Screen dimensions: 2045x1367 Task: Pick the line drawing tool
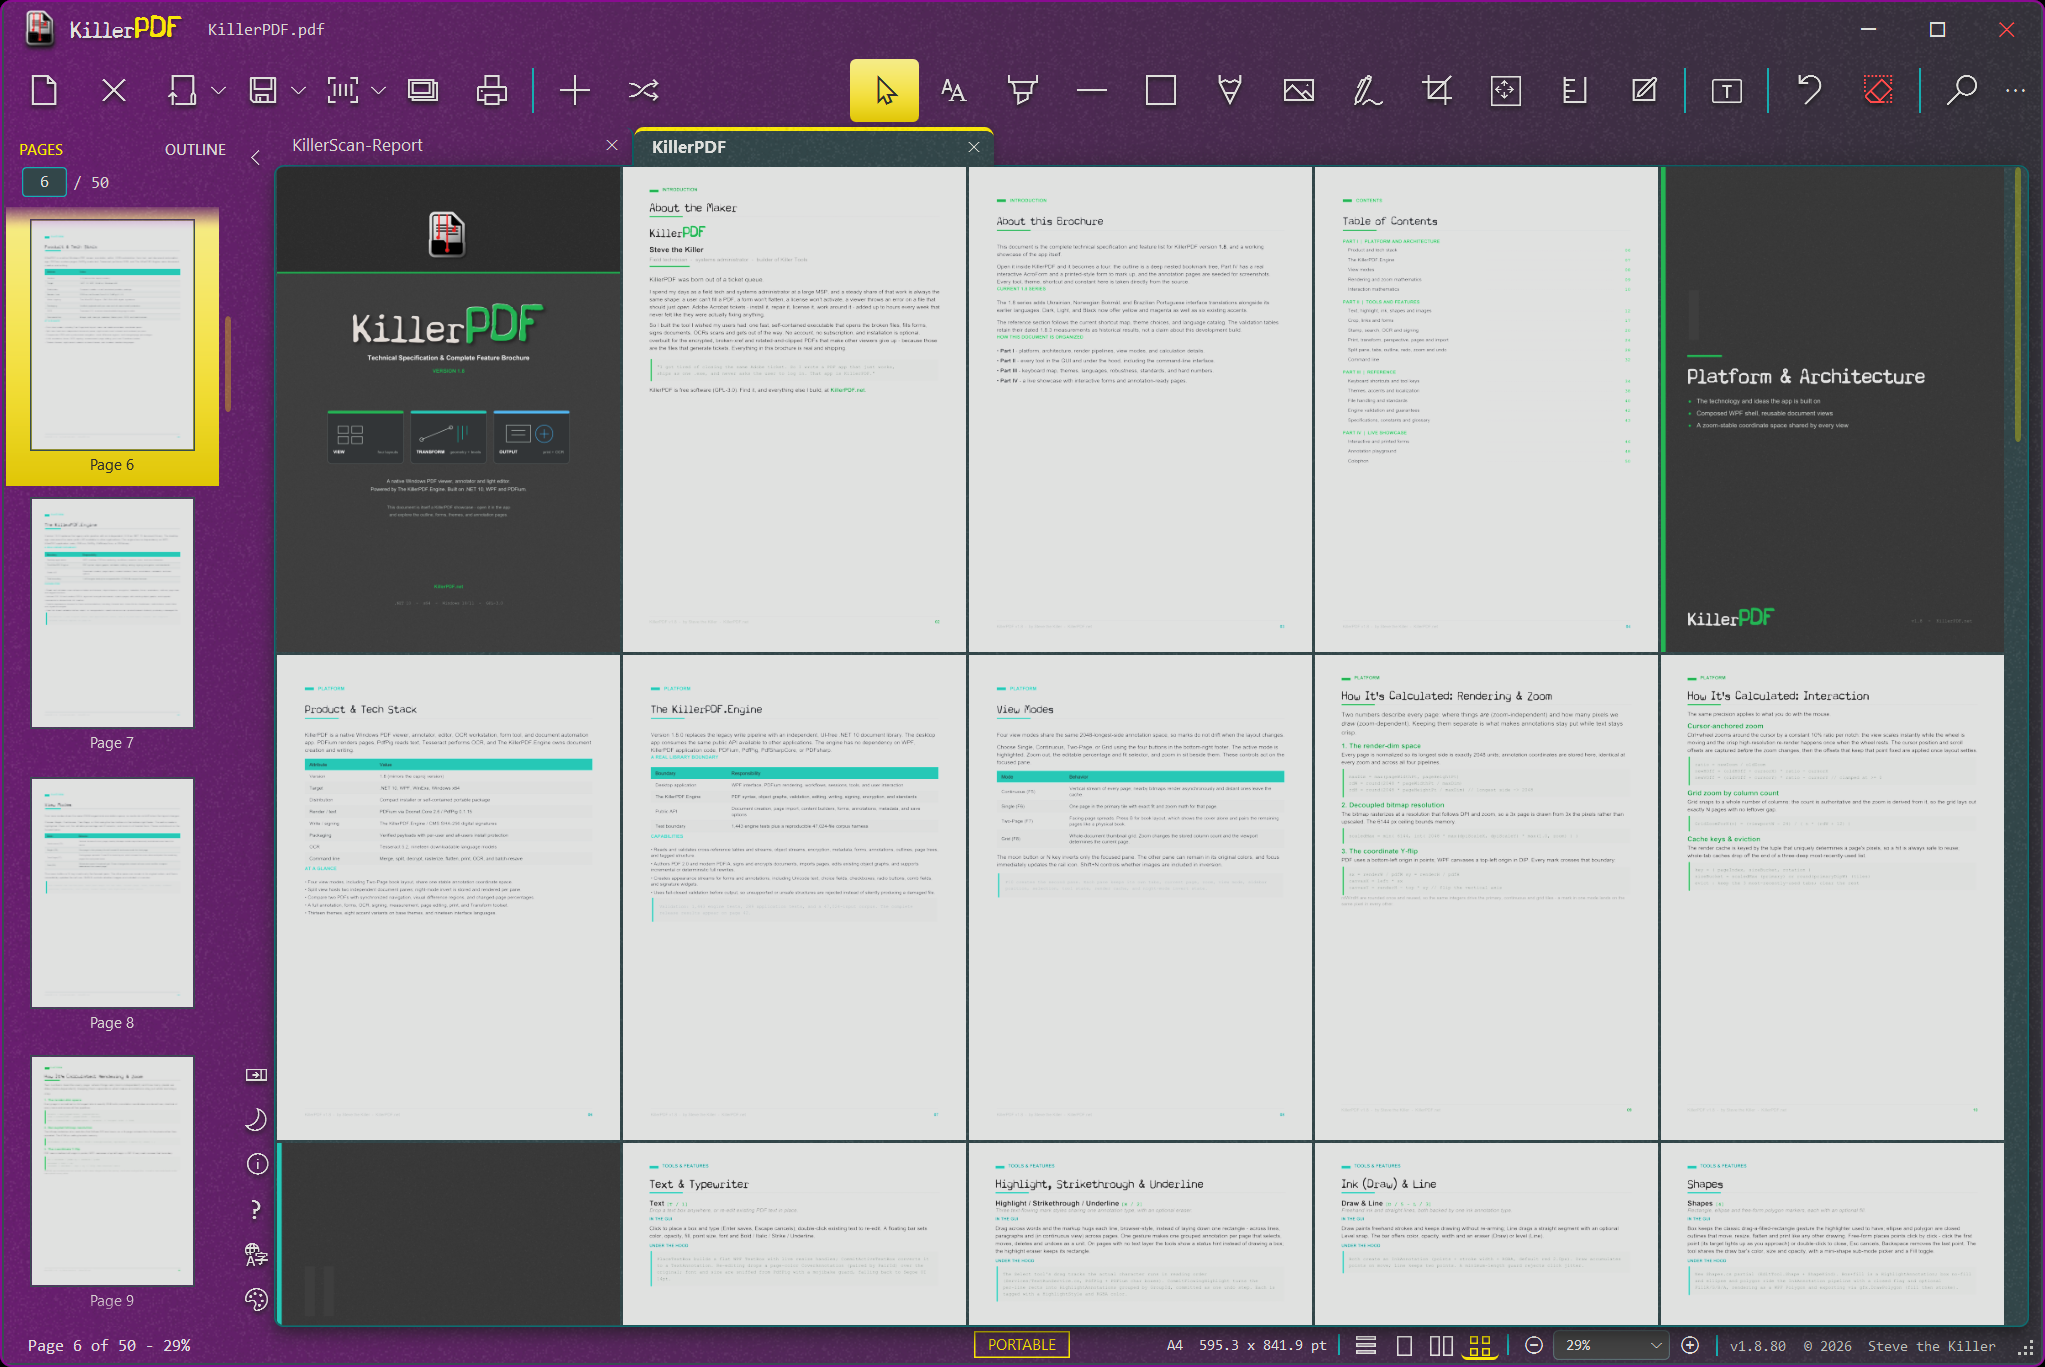tap(1091, 91)
